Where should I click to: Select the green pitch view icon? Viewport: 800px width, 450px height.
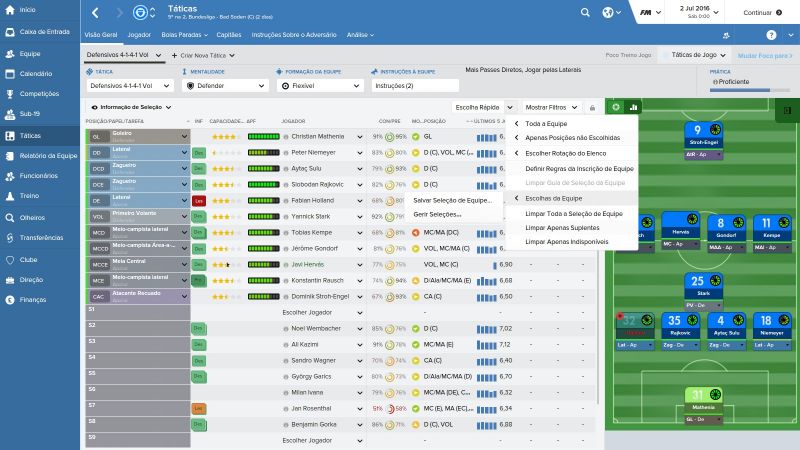pyautogui.click(x=616, y=107)
